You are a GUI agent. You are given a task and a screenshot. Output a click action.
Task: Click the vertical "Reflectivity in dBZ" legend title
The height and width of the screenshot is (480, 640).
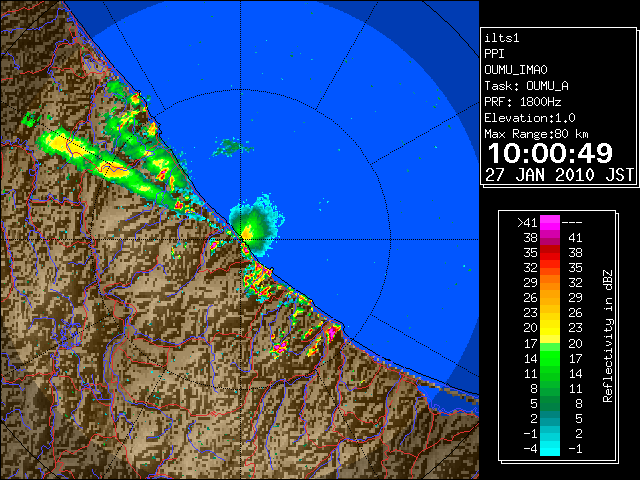pos(608,336)
